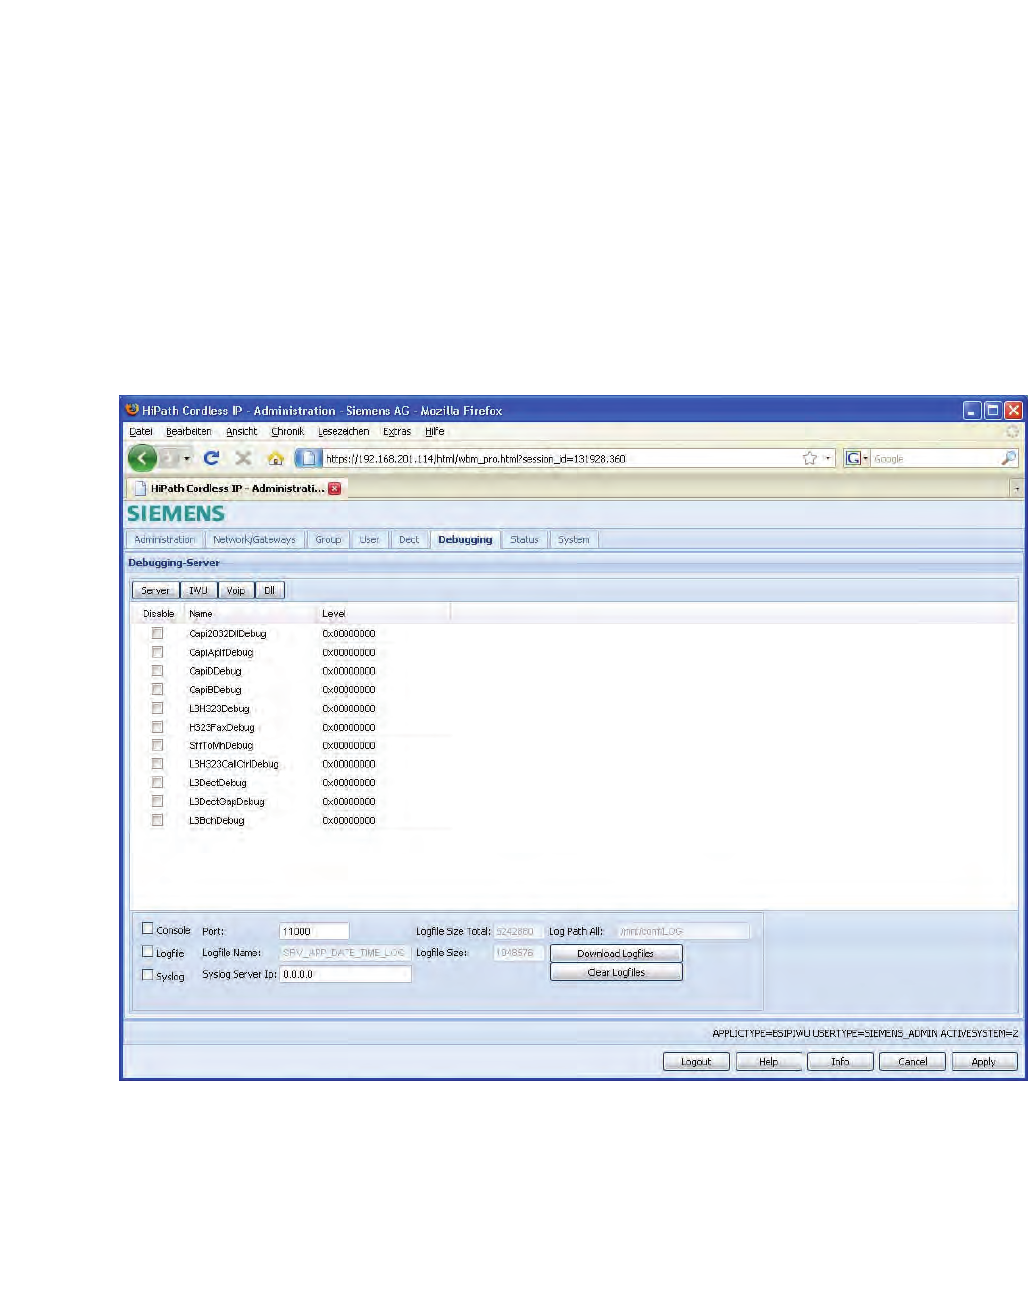Click the browser URL address field

click(560, 458)
